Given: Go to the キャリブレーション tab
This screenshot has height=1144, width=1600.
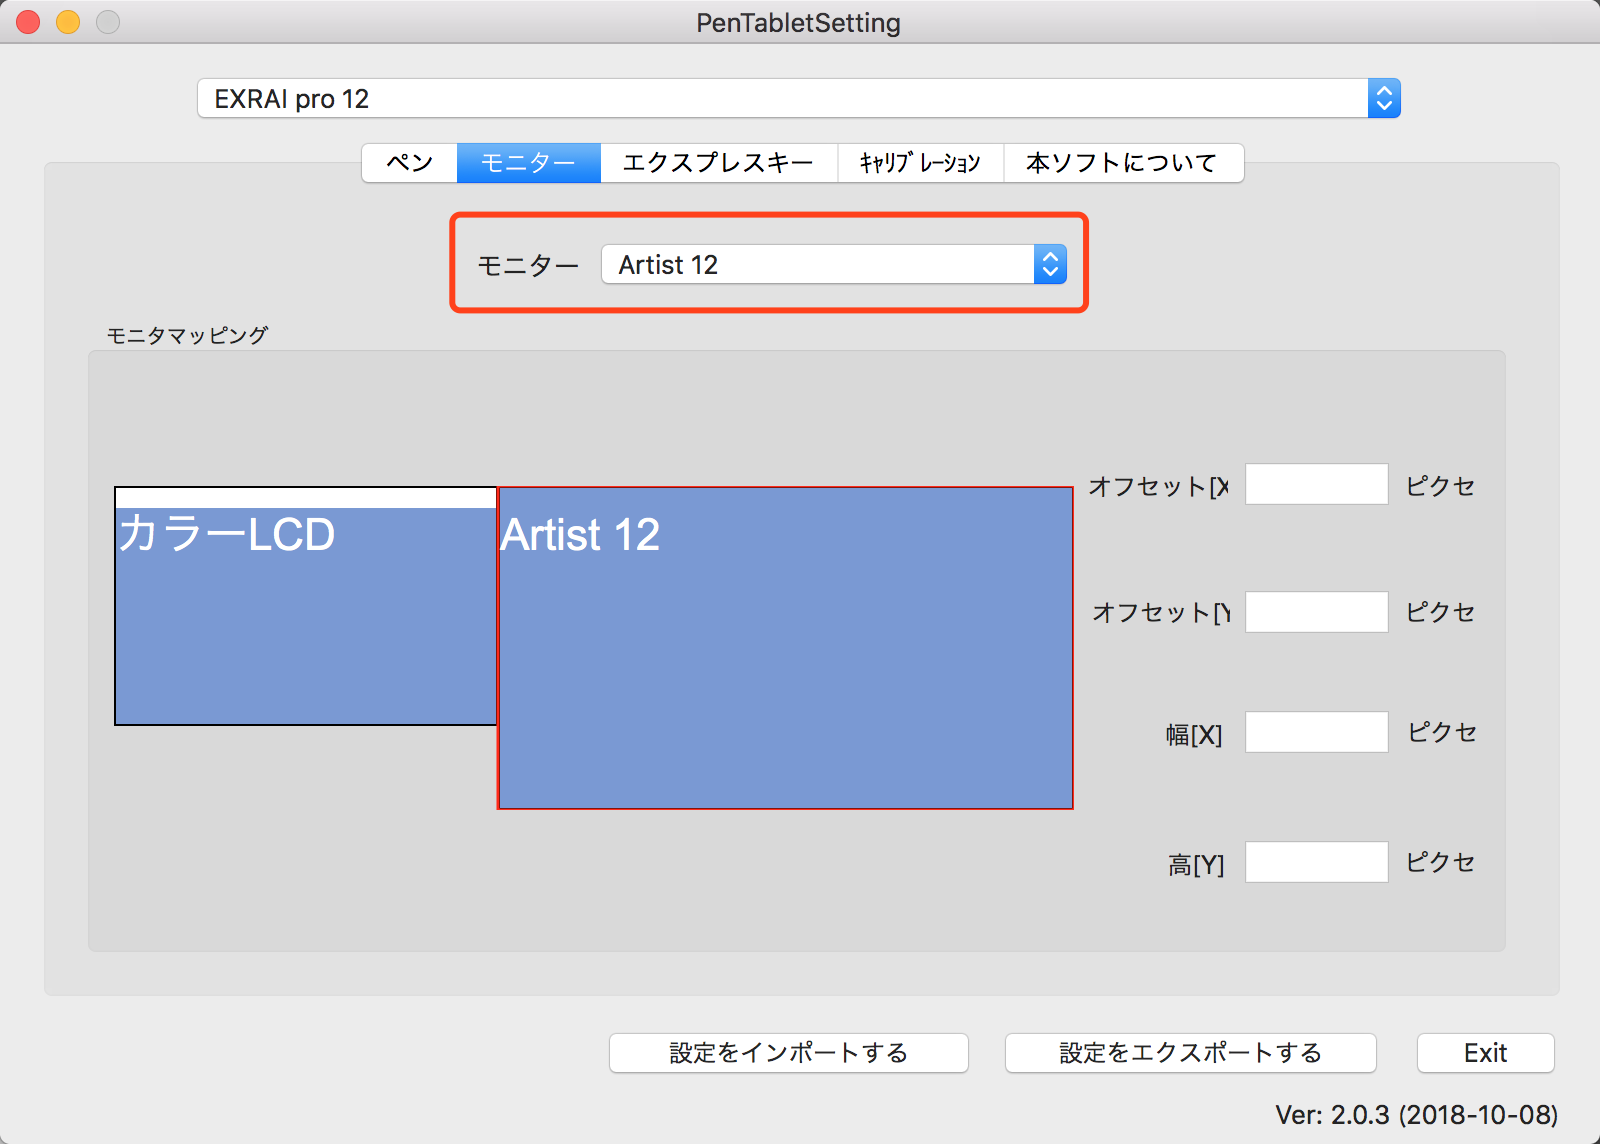Looking at the screenshot, I should pyautogui.click(x=920, y=163).
